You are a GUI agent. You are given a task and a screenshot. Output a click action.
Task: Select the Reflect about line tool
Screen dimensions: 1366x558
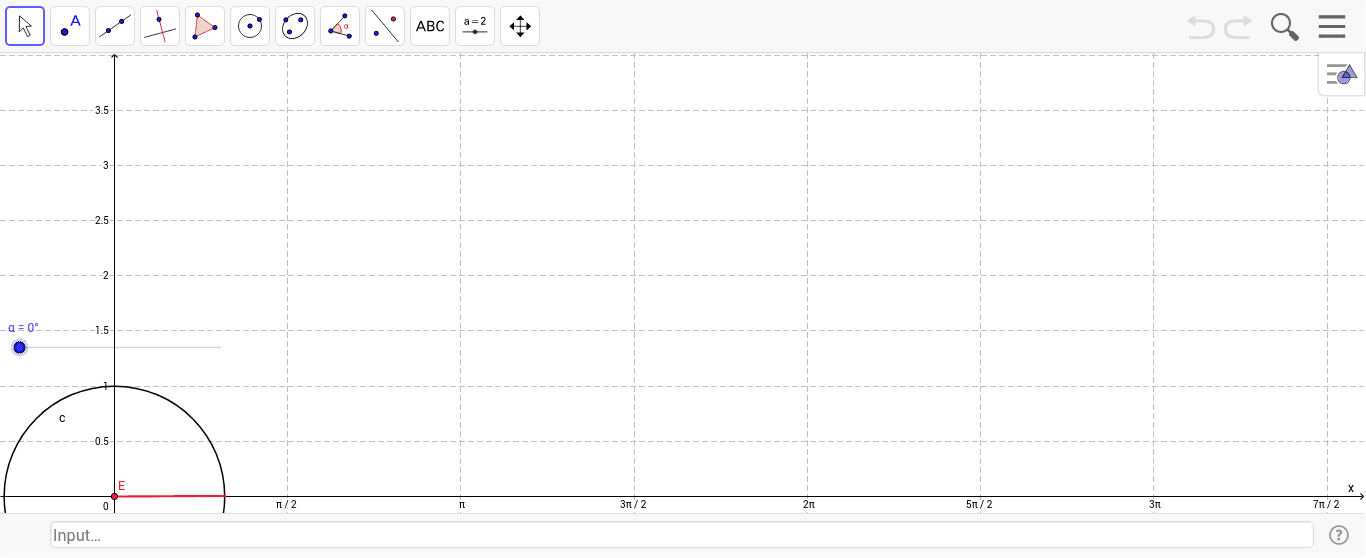click(385, 26)
